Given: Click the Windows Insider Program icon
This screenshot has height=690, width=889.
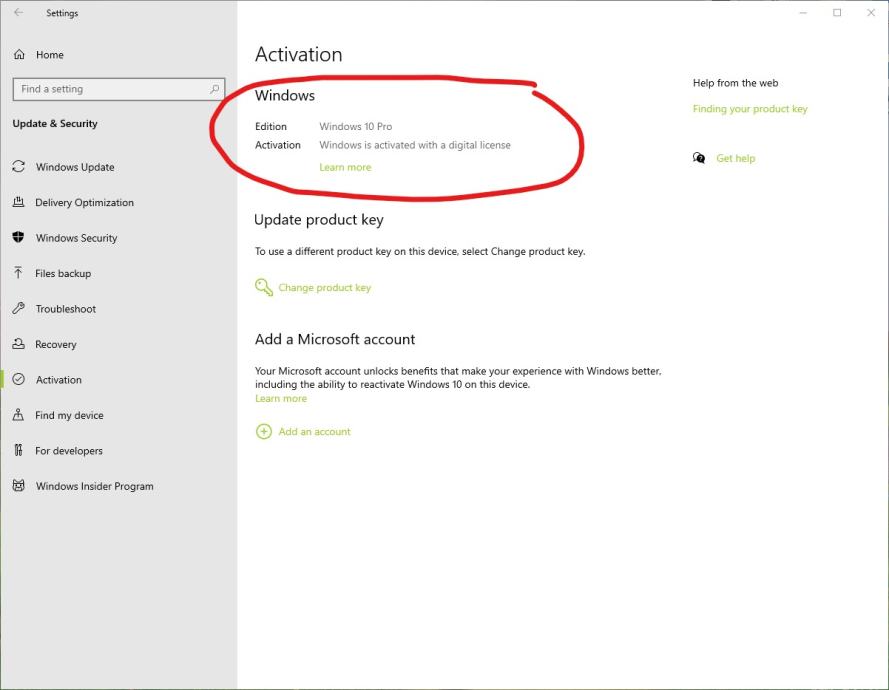Looking at the screenshot, I should point(18,486).
